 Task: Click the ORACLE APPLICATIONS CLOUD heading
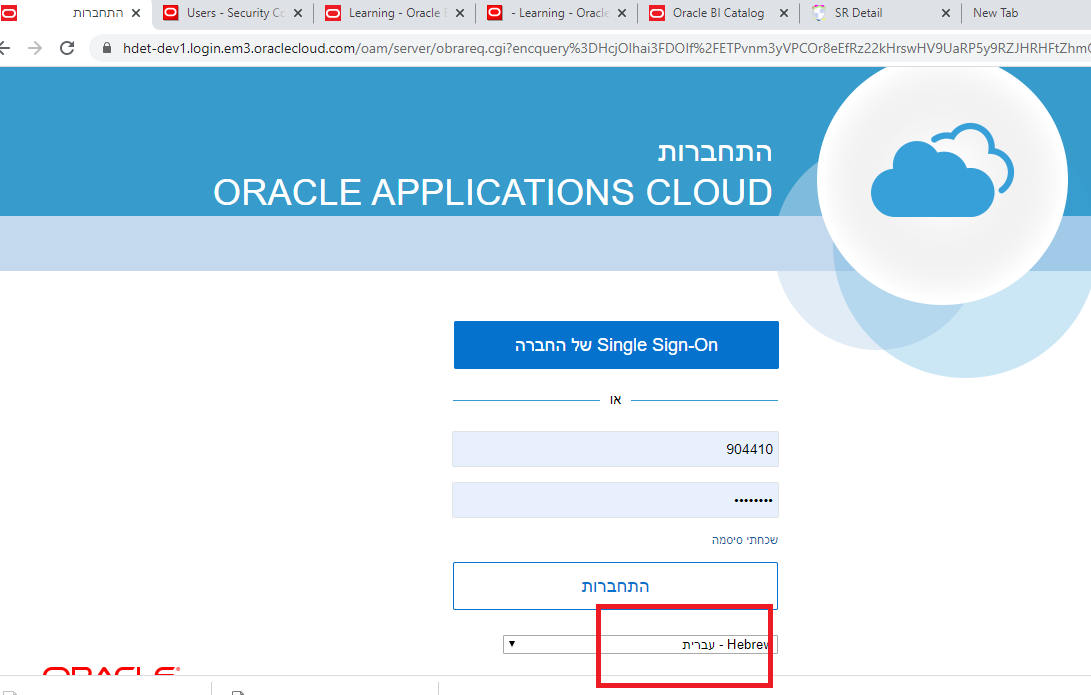click(493, 192)
